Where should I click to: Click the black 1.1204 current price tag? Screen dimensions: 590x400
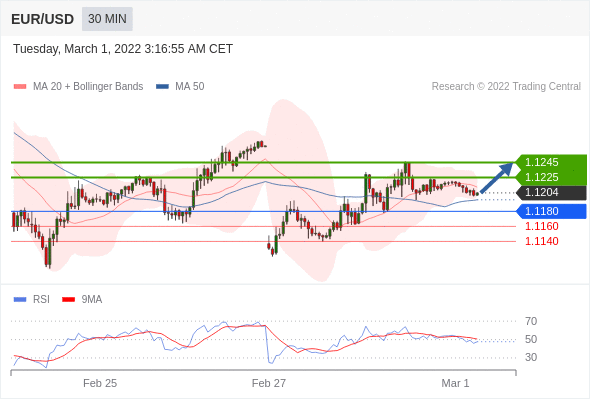point(551,193)
